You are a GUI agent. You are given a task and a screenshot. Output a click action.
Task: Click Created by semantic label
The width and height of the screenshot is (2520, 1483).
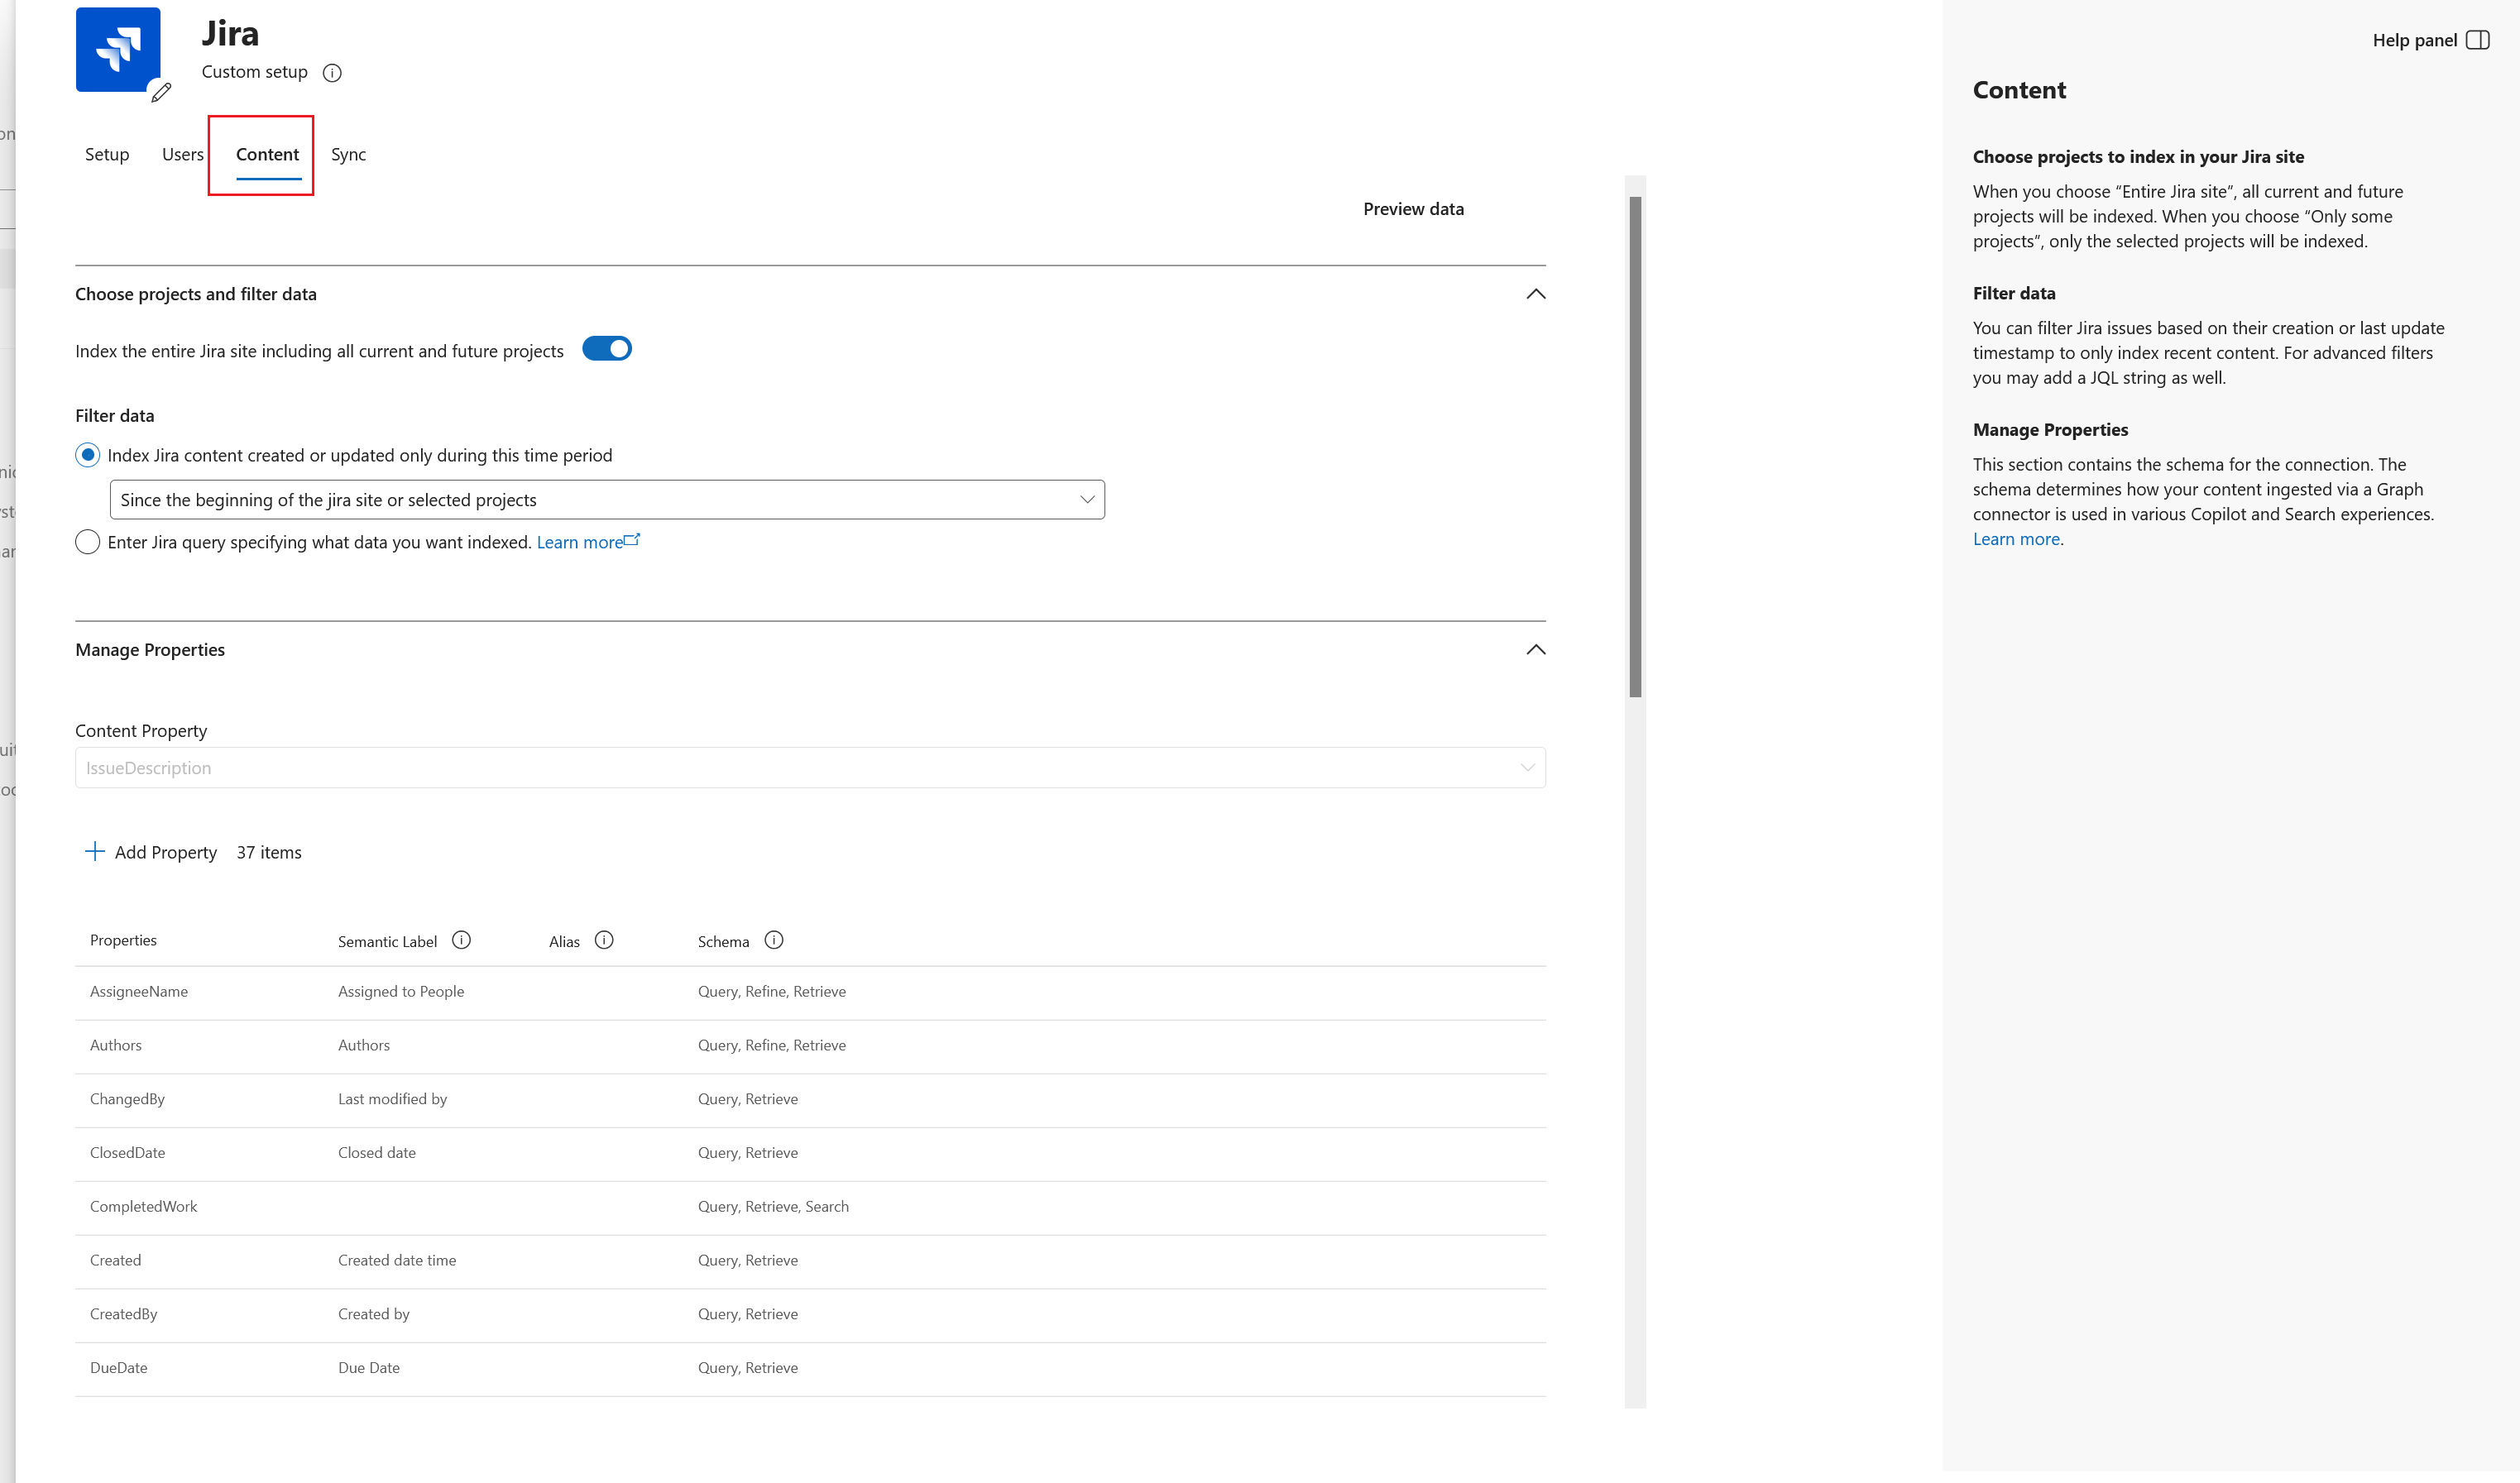coord(374,1314)
